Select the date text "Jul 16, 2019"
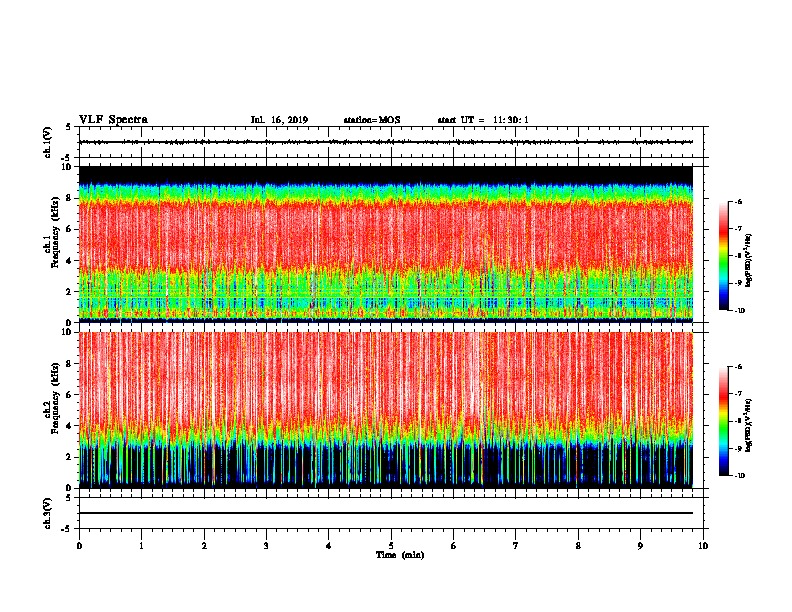 279,120
